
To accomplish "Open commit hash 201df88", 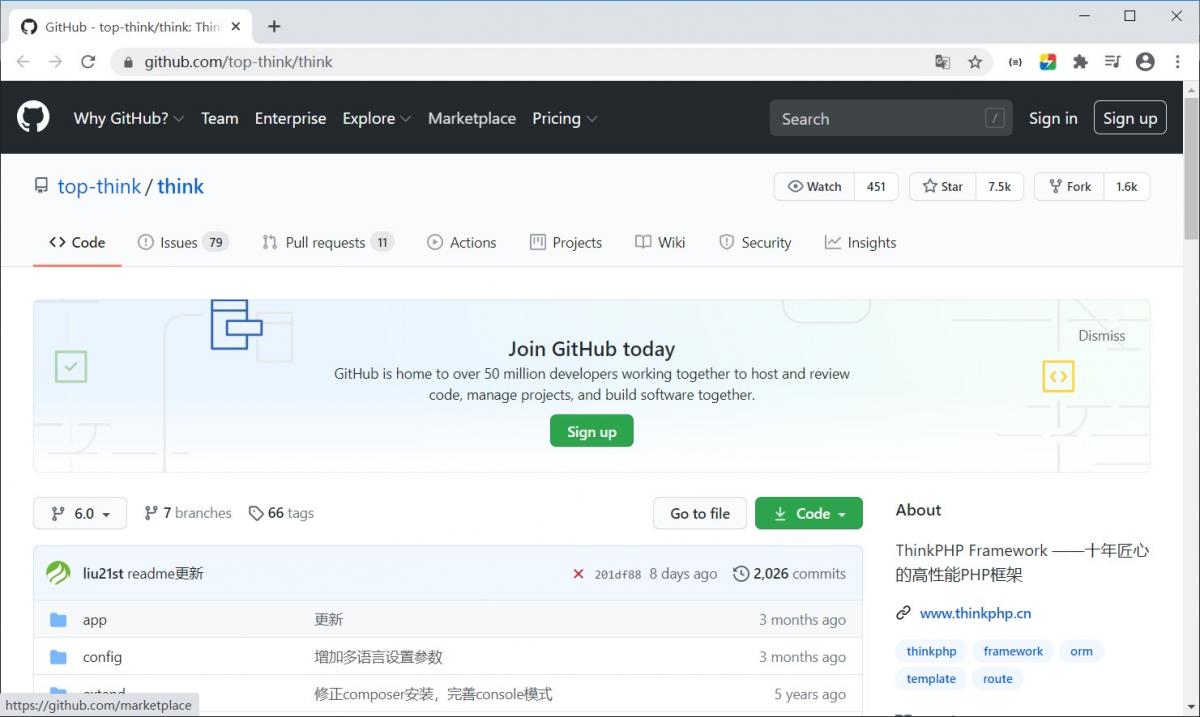I will pos(617,574).
